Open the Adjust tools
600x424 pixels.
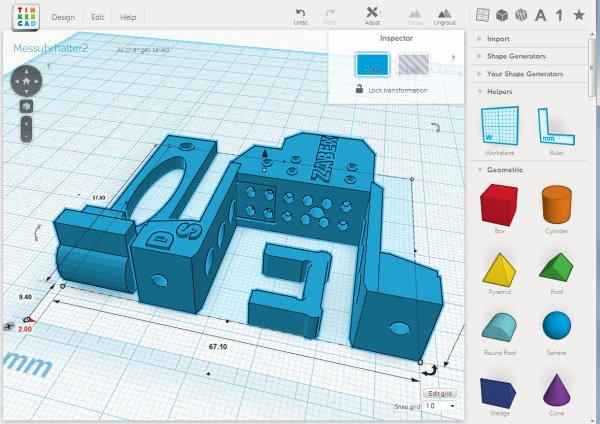[x=372, y=16]
